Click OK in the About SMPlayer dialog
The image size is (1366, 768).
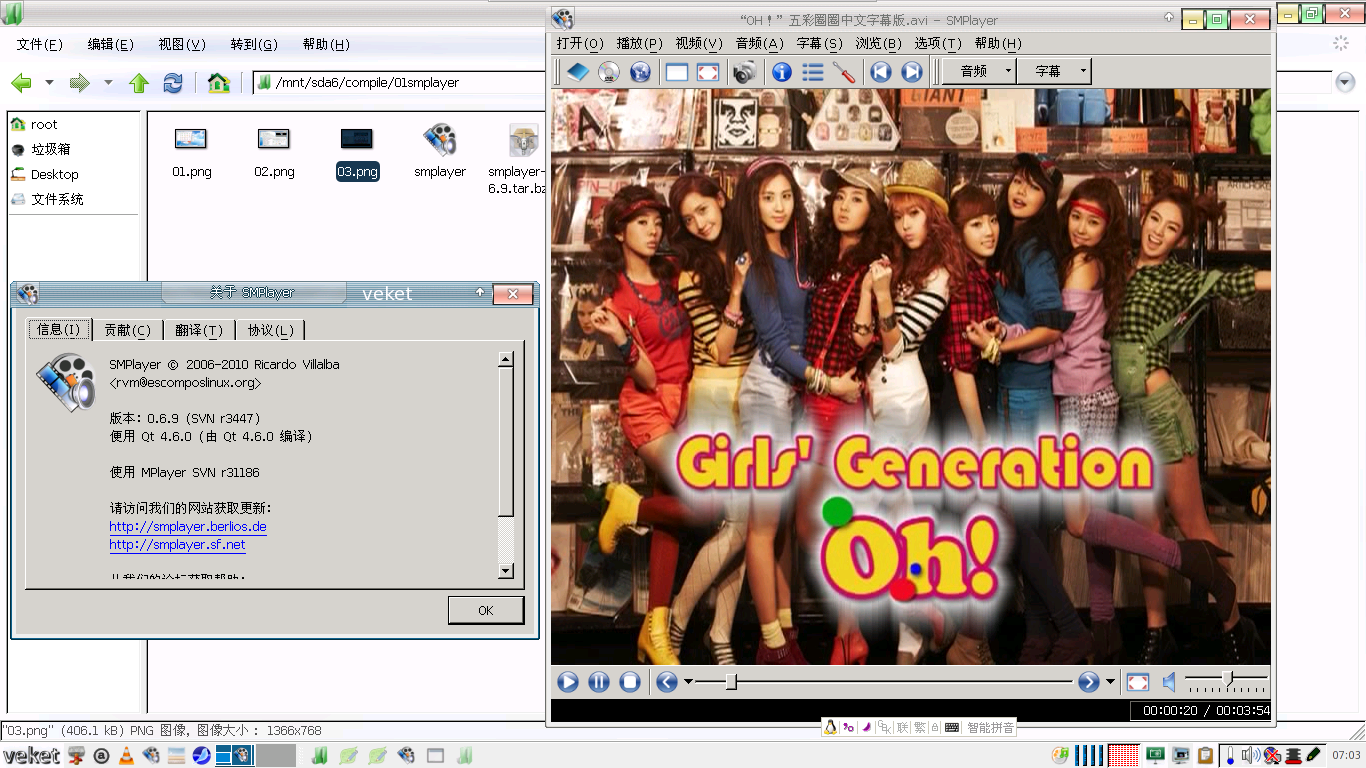[486, 610]
